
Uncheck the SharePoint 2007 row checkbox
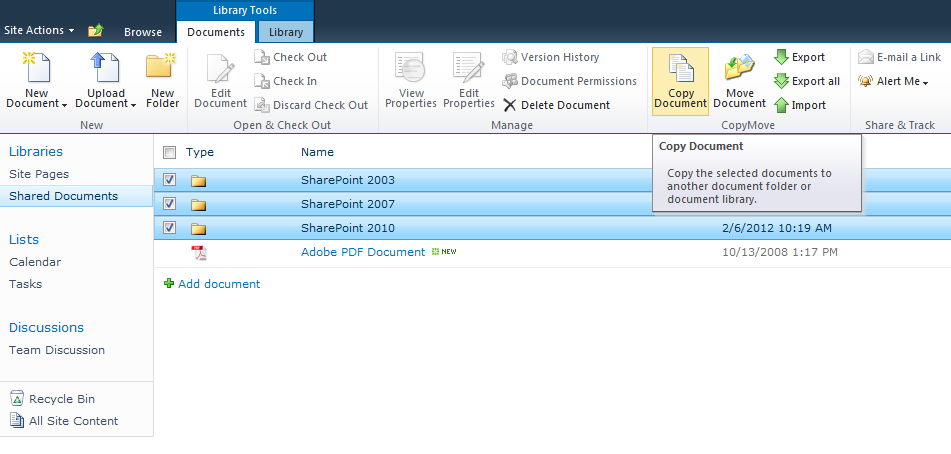coord(170,204)
